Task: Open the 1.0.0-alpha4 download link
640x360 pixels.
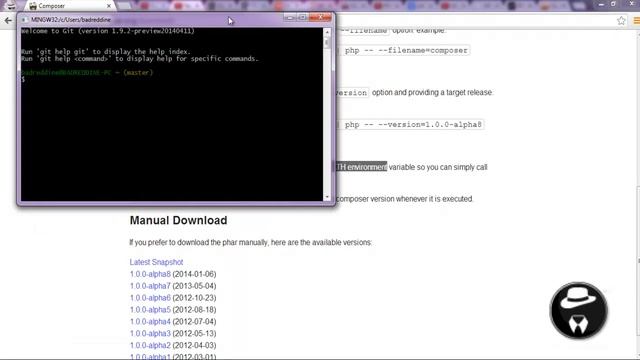Action: pos(150,321)
